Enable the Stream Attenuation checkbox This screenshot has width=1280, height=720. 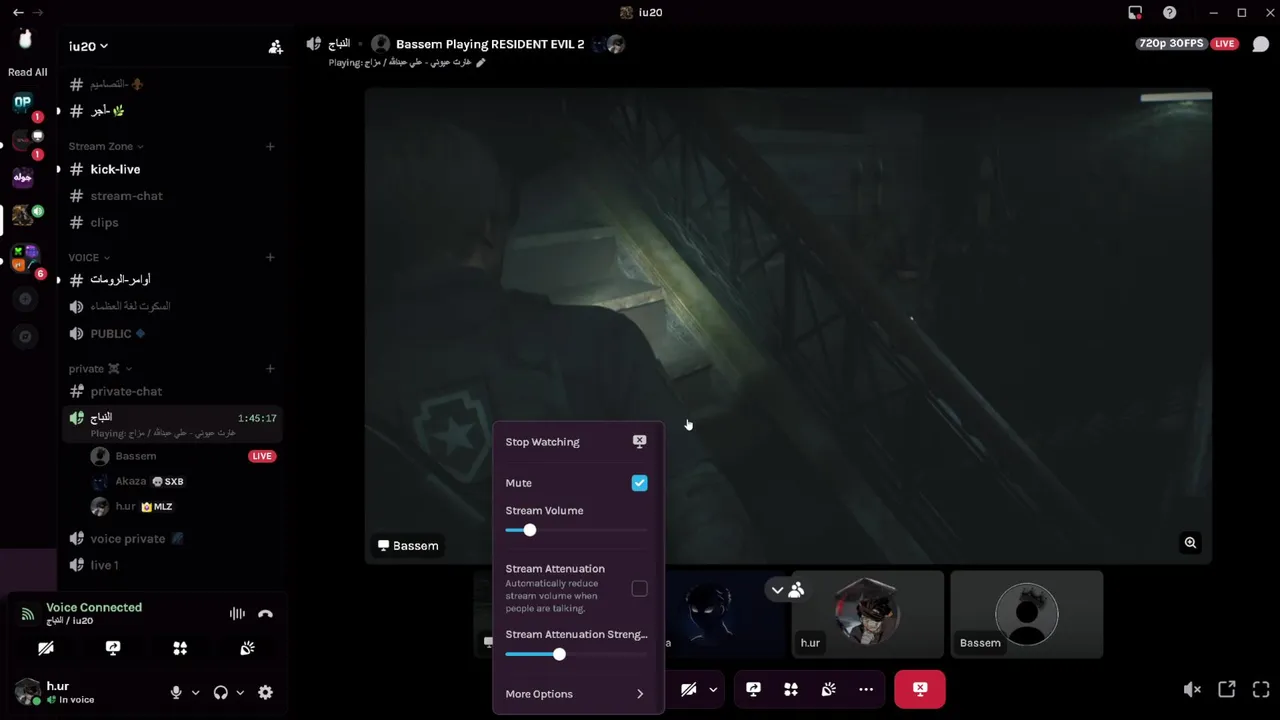[639, 589]
